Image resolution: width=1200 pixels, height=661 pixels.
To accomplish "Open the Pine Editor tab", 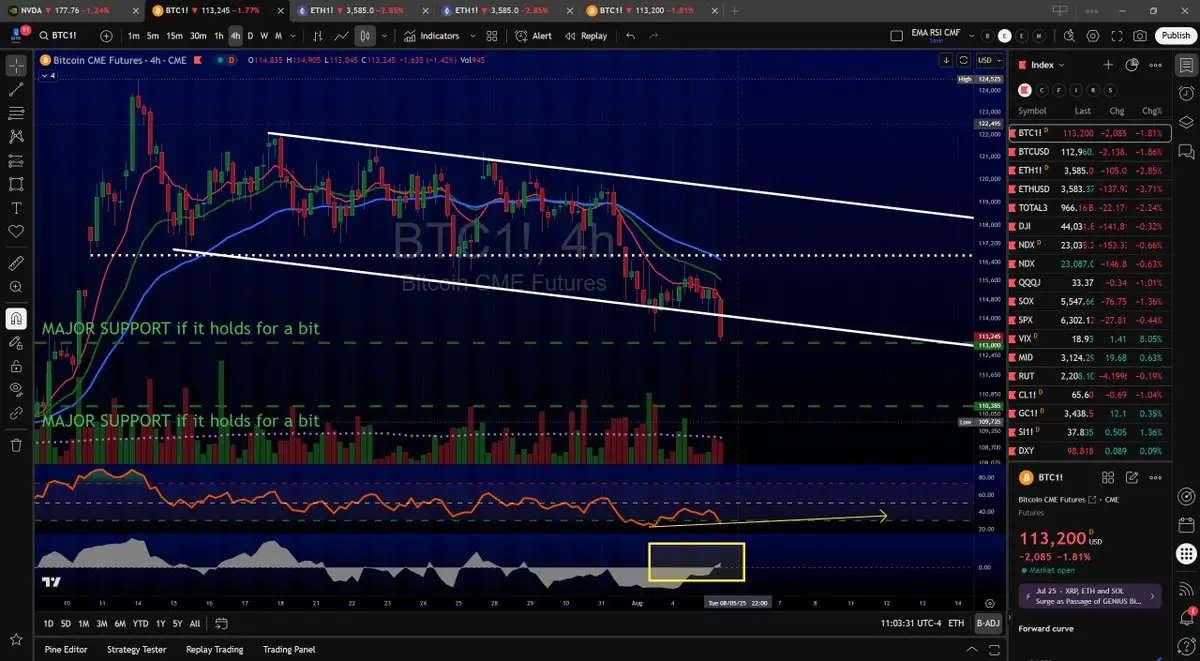I will tap(66, 649).
